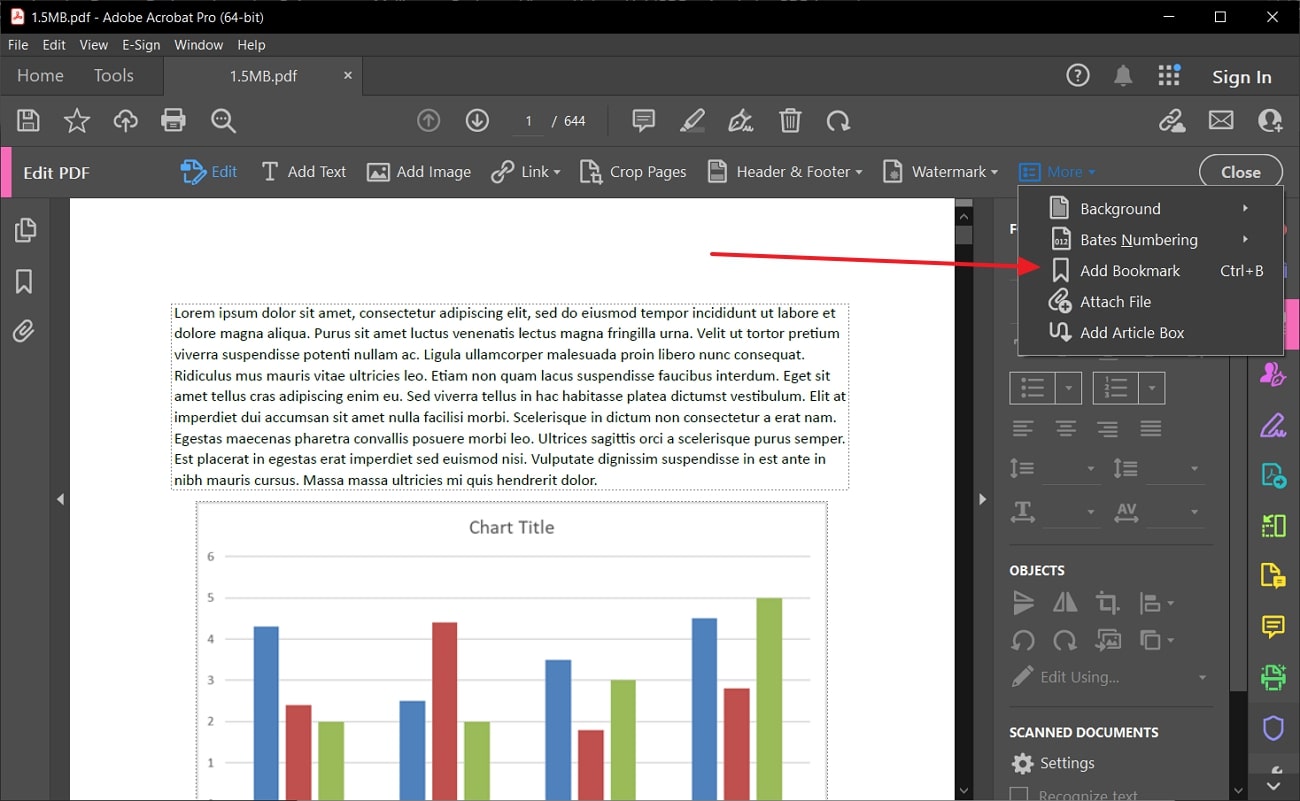Click the Sign In link
This screenshot has width=1300, height=801.
(x=1241, y=77)
